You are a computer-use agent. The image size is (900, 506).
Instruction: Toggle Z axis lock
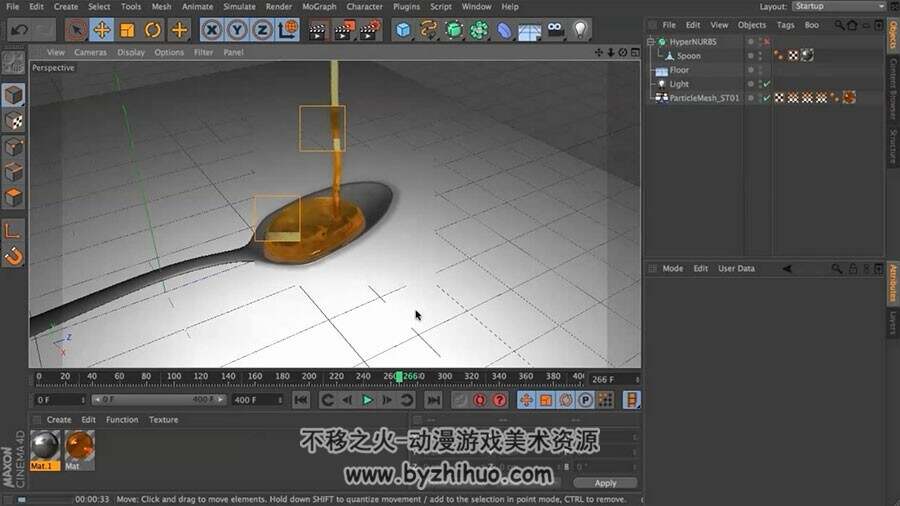[x=262, y=30]
